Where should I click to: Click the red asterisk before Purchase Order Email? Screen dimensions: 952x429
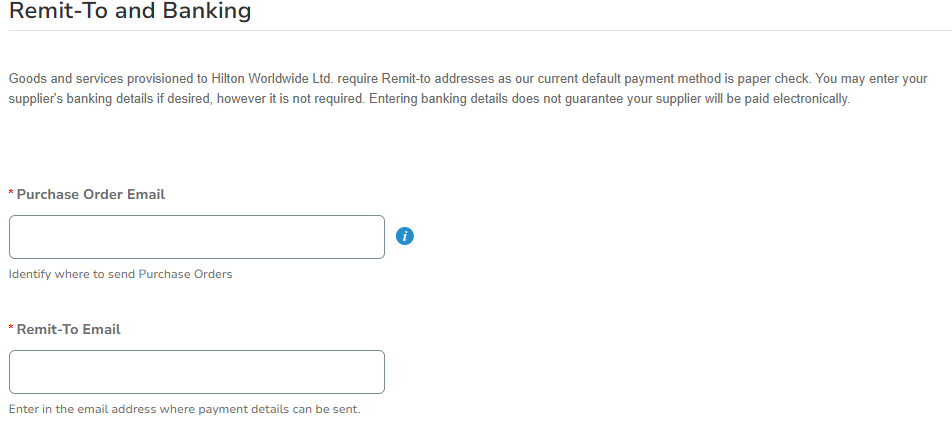coord(11,194)
